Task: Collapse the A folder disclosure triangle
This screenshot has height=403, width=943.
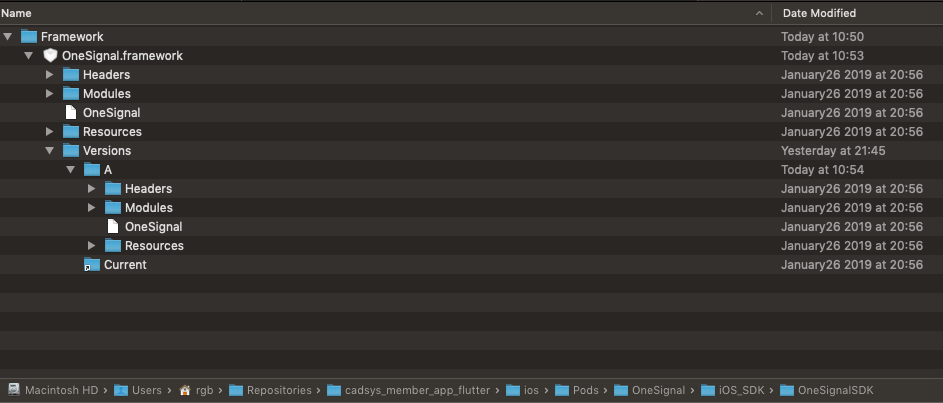Action: pos(70,170)
